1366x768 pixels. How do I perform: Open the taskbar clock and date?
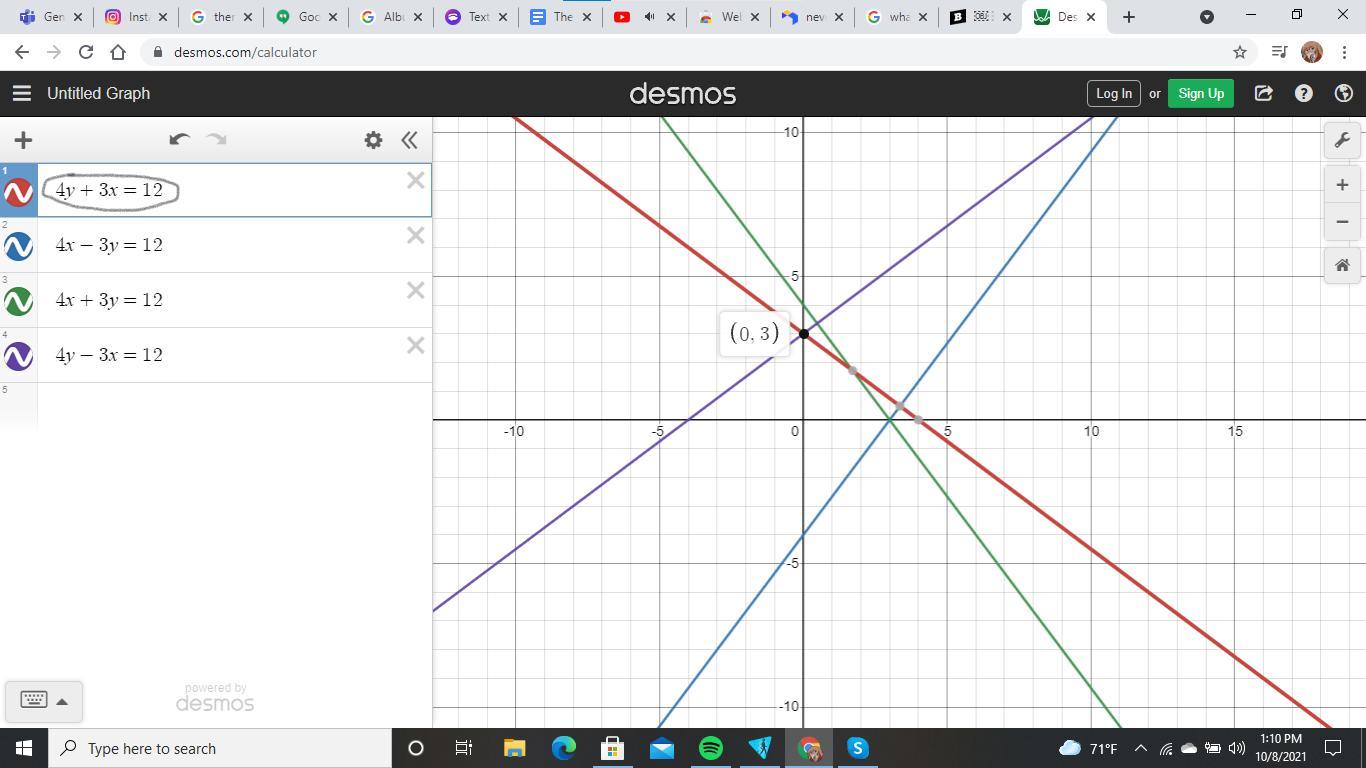pos(1281,748)
